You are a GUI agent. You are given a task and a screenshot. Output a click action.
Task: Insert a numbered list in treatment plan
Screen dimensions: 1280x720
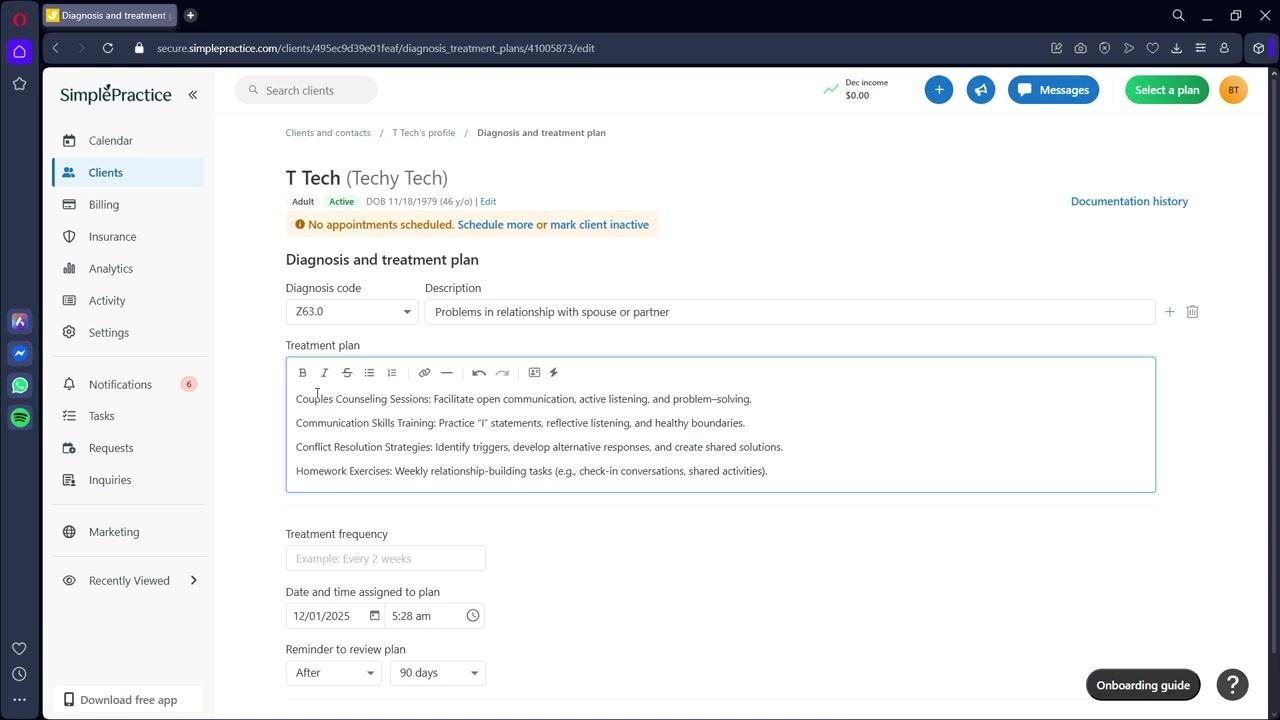coord(392,373)
